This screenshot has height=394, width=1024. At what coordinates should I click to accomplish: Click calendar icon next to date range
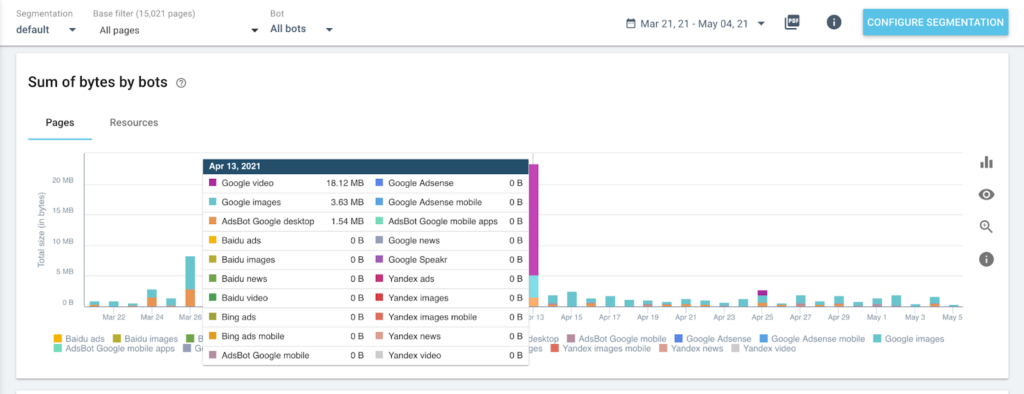[630, 24]
